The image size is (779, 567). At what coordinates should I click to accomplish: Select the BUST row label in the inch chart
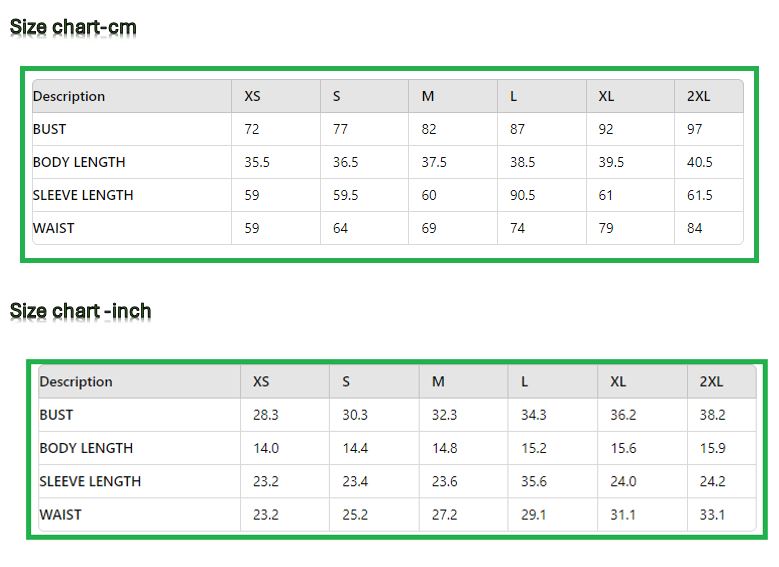[56, 414]
